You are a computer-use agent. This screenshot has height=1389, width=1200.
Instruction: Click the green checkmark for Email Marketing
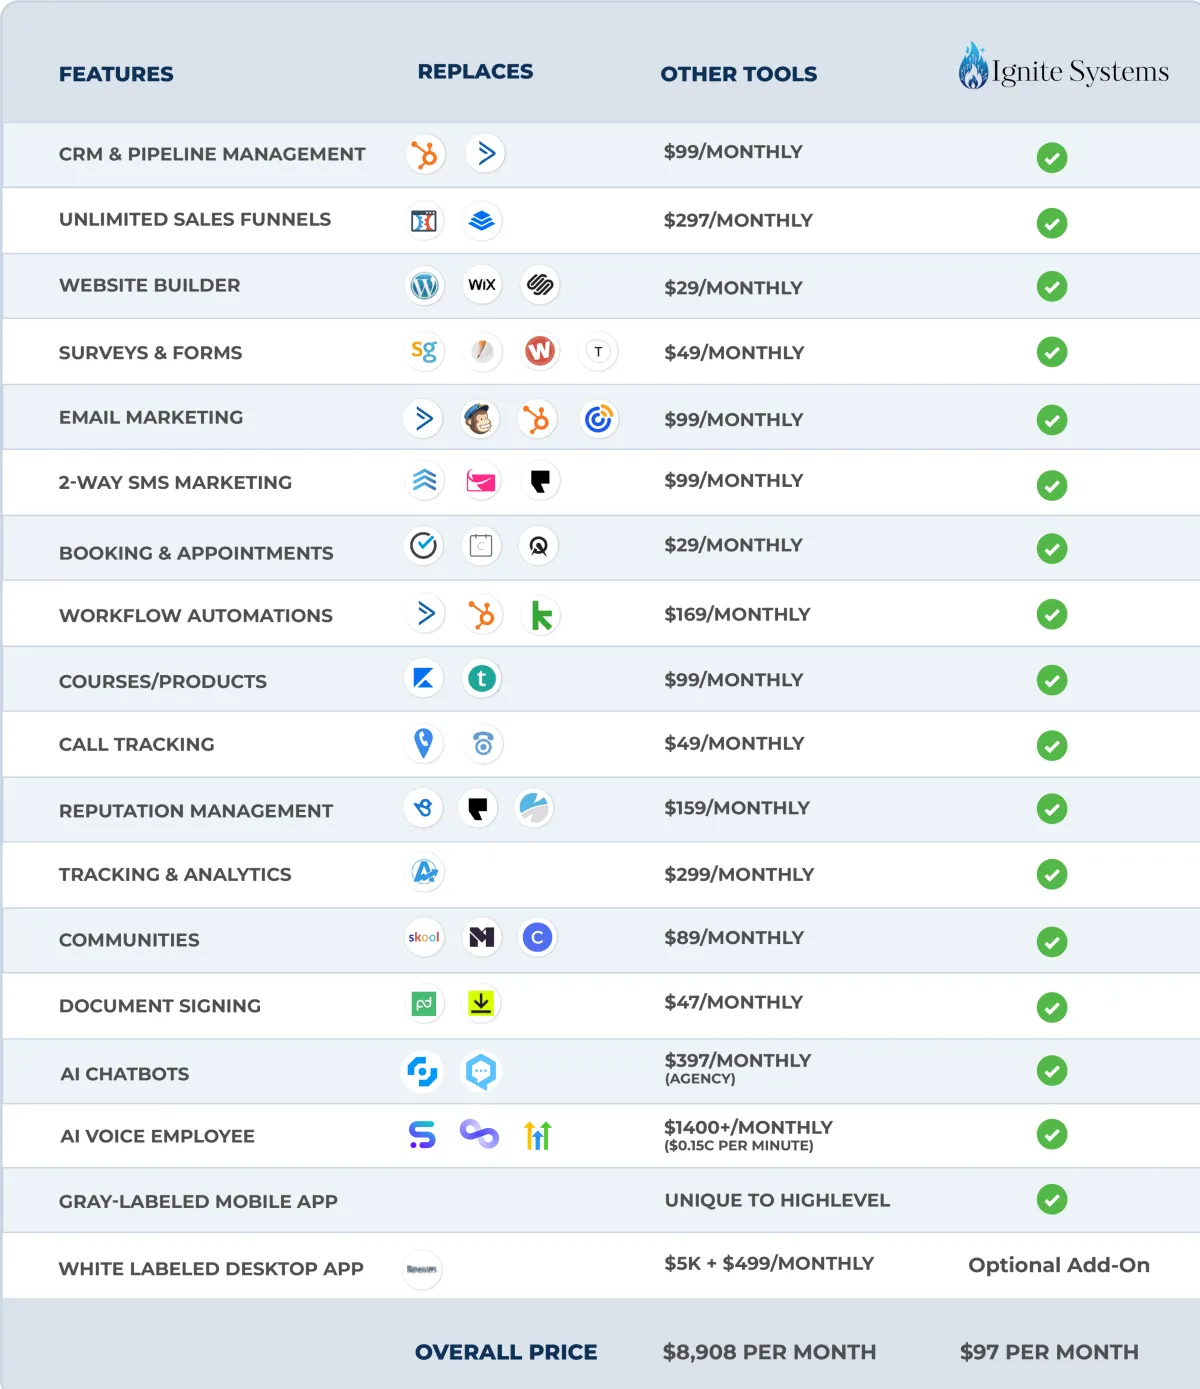click(x=1052, y=420)
